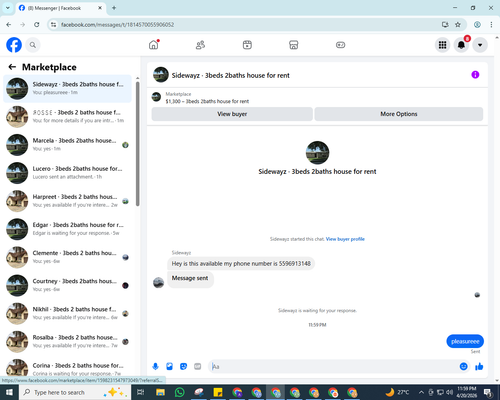
Task: Open the notifications bell icon
Action: 461,45
